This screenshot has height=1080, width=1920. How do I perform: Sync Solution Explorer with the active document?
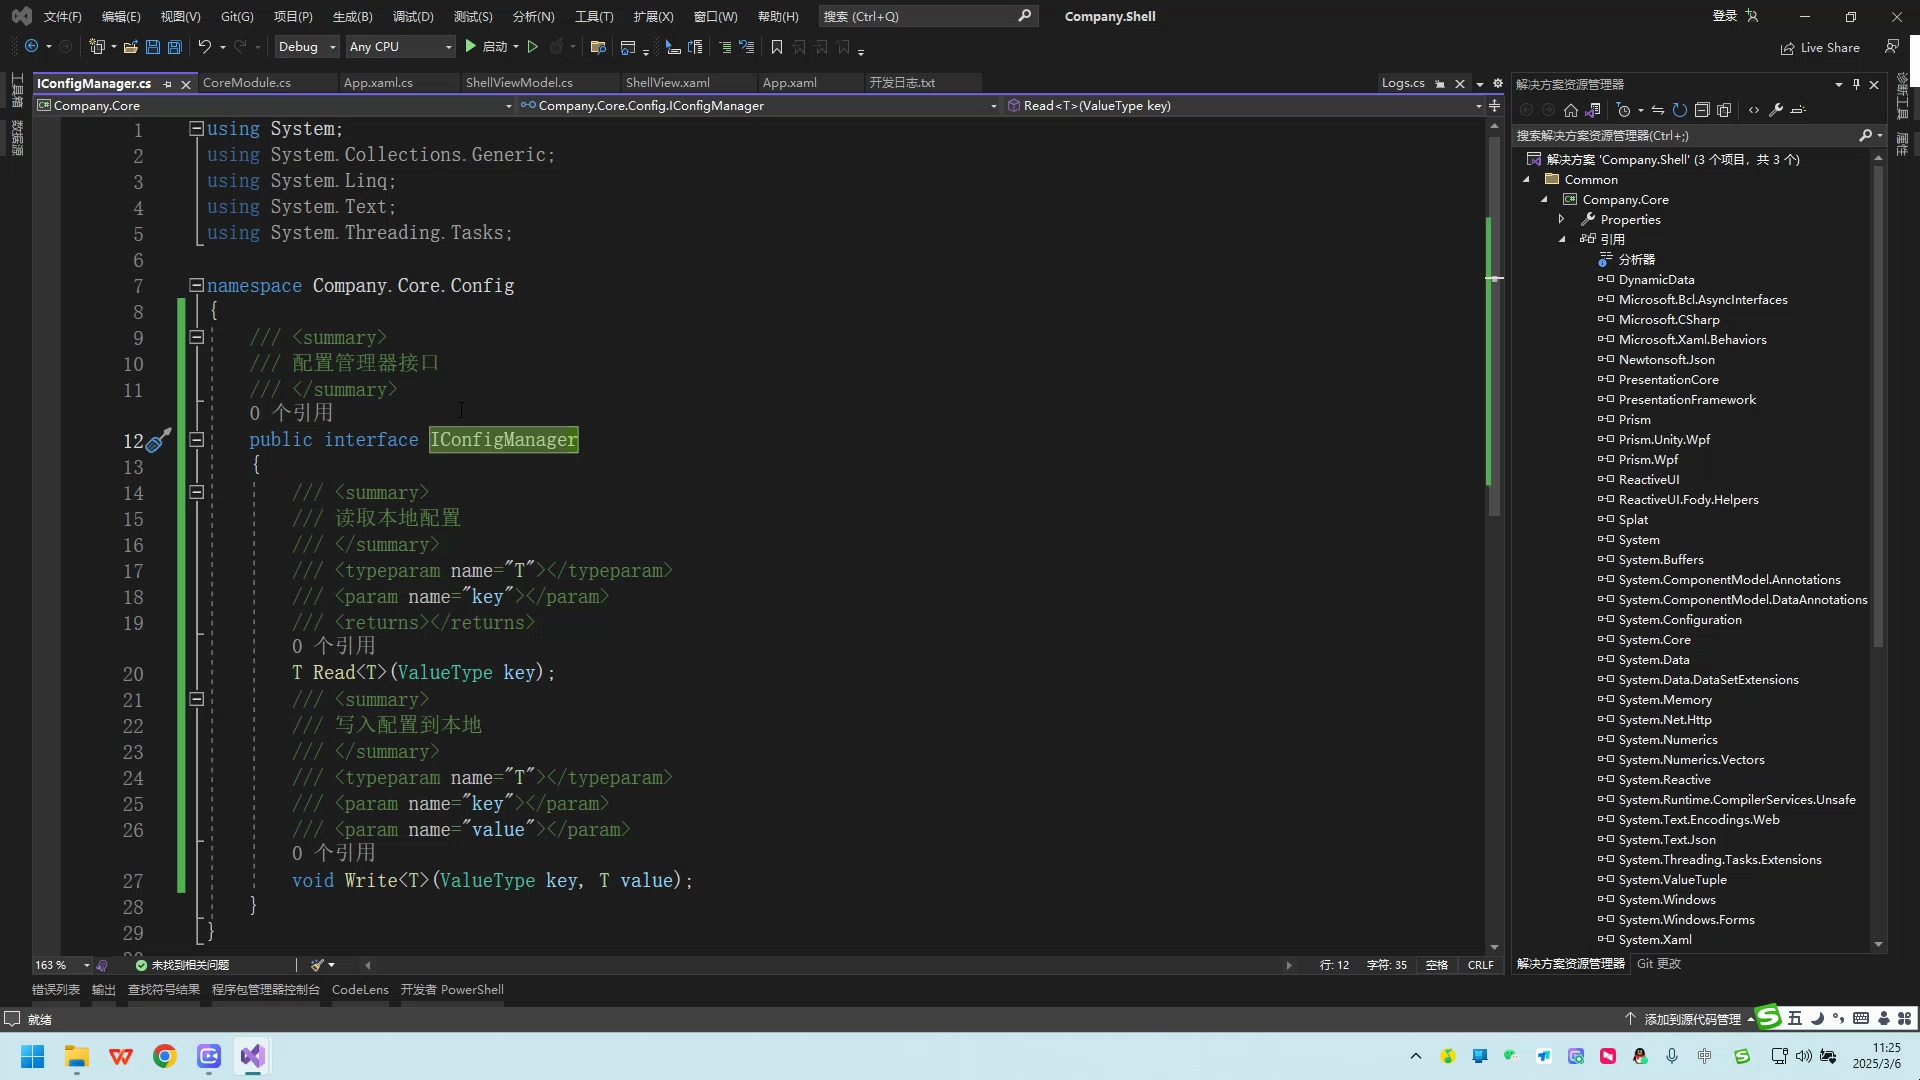pyautogui.click(x=1656, y=110)
